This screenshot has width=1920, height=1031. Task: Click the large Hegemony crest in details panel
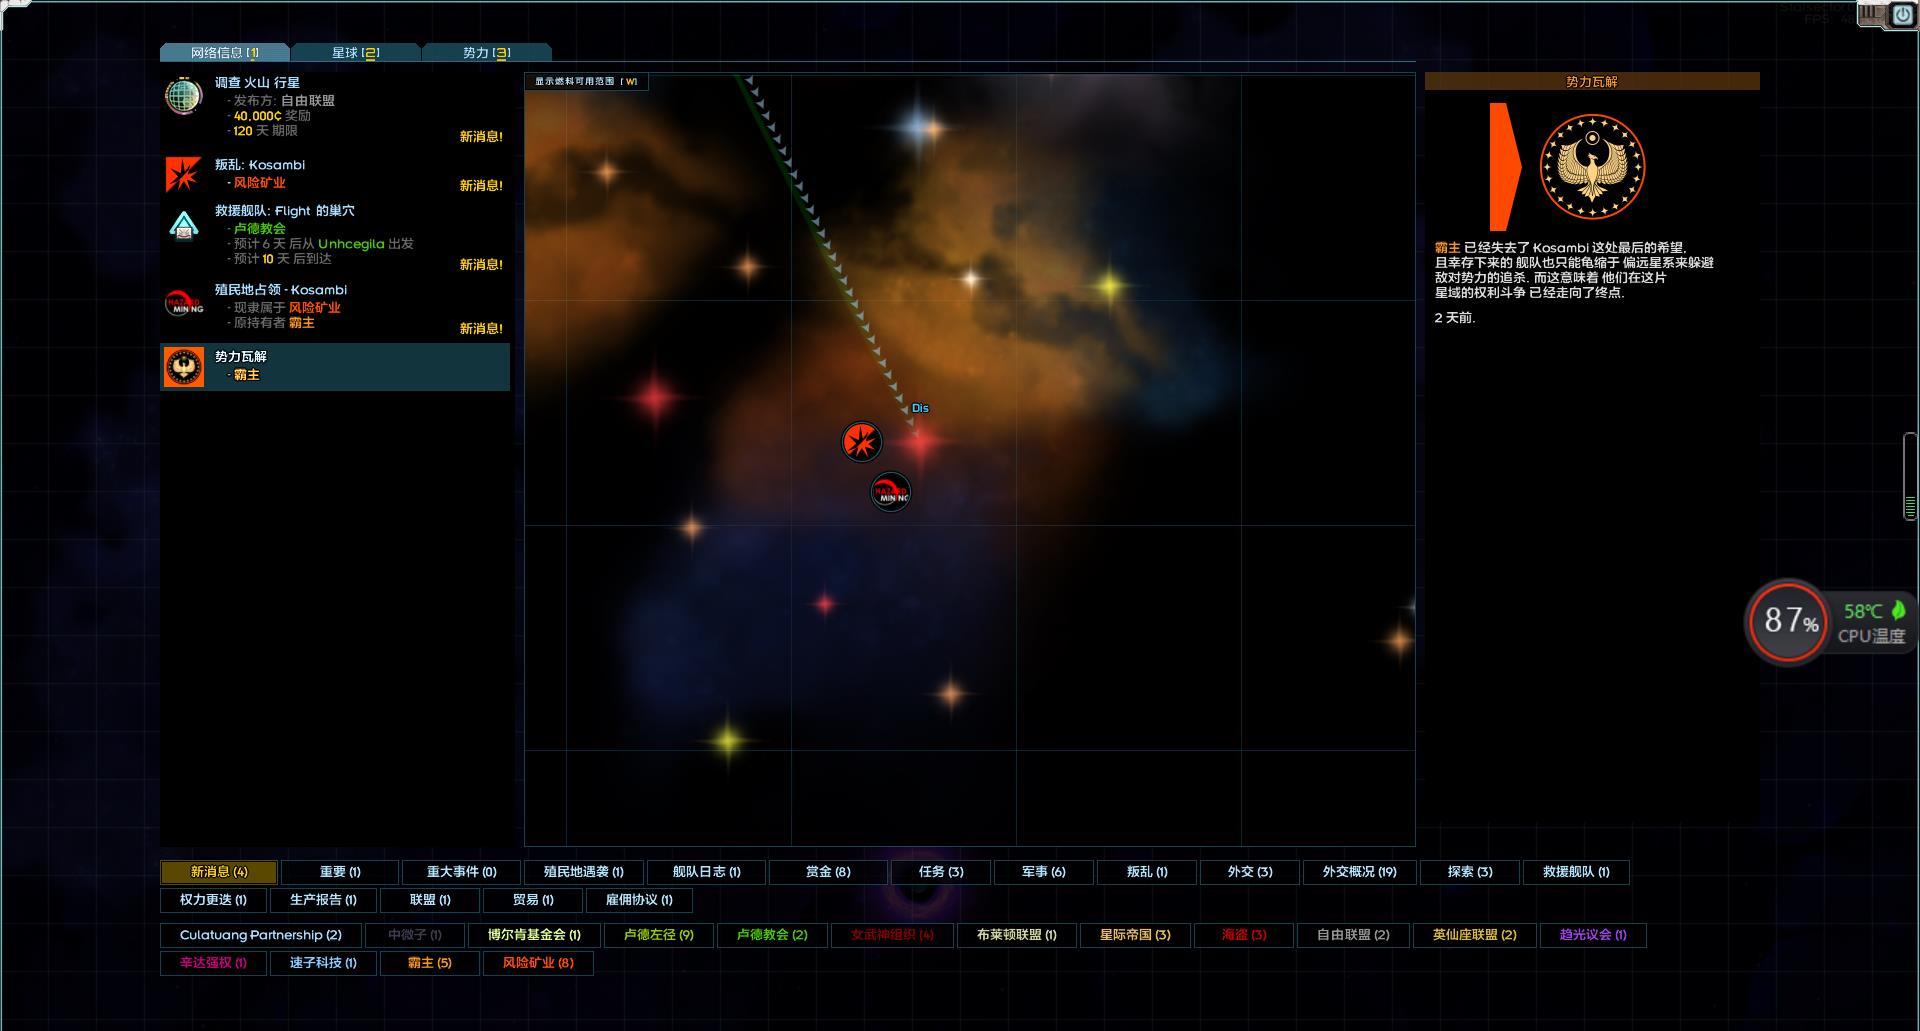(1592, 166)
